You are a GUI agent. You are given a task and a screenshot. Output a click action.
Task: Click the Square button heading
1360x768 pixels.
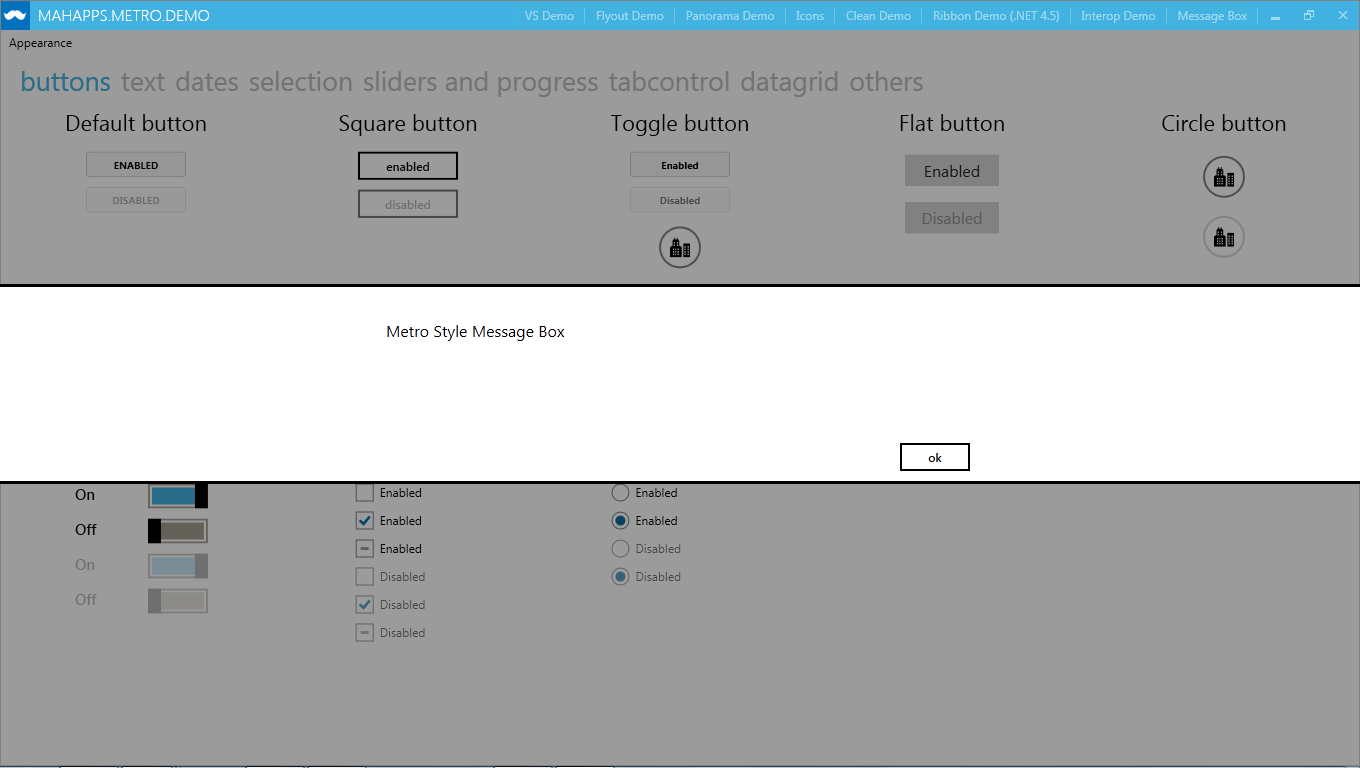[x=408, y=124]
